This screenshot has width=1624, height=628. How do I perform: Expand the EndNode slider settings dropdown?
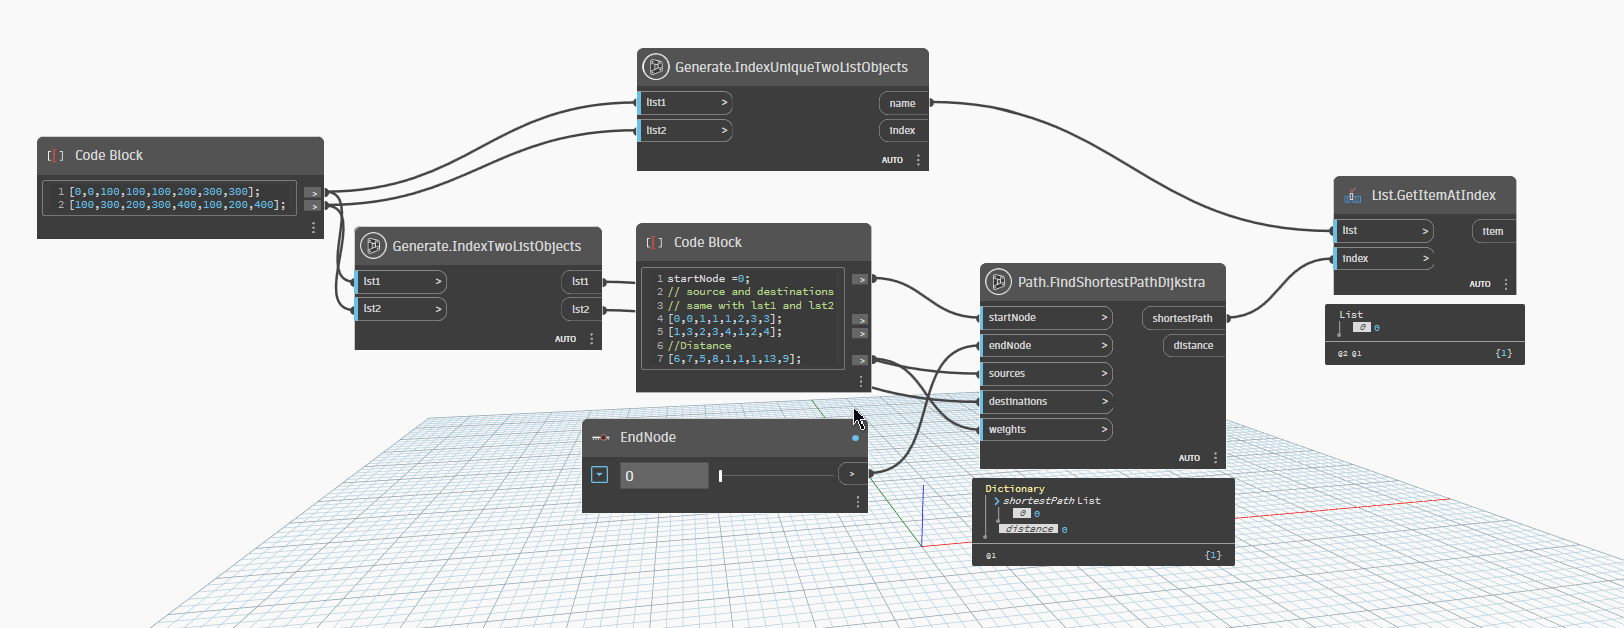599,475
